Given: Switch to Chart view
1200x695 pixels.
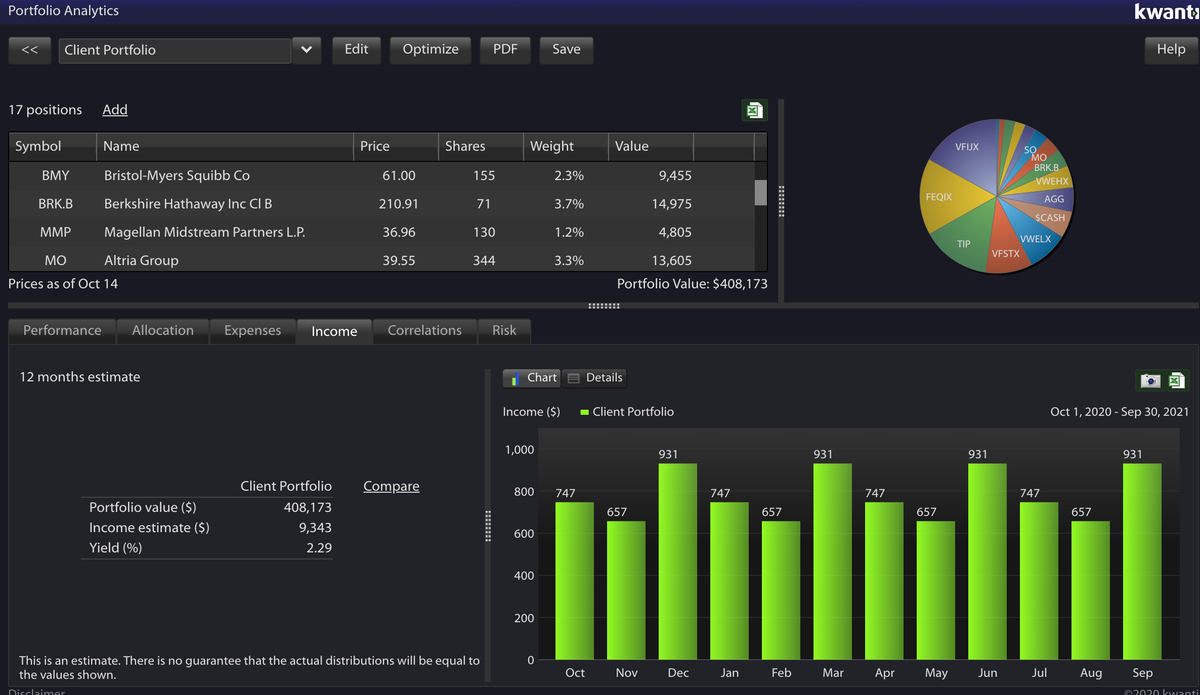Looking at the screenshot, I should pyautogui.click(x=532, y=378).
